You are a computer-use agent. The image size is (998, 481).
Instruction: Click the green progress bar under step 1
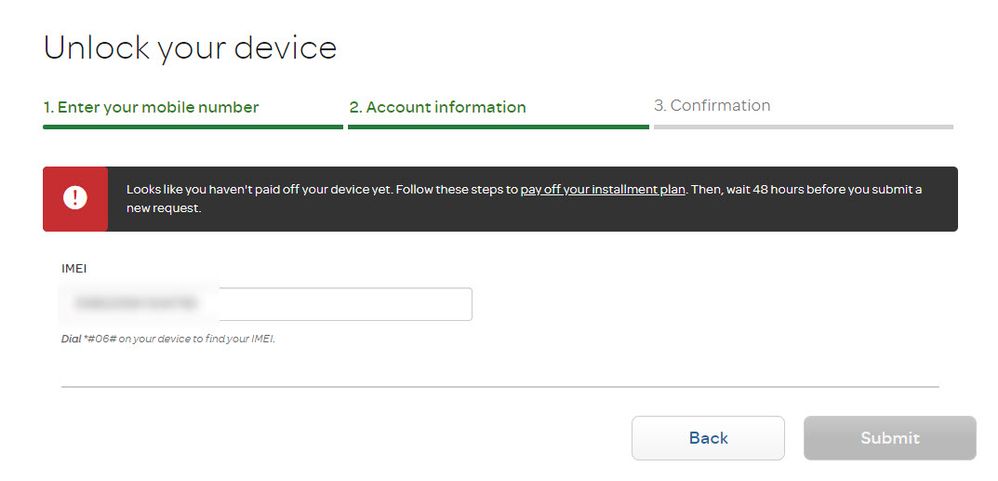pyautogui.click(x=193, y=127)
